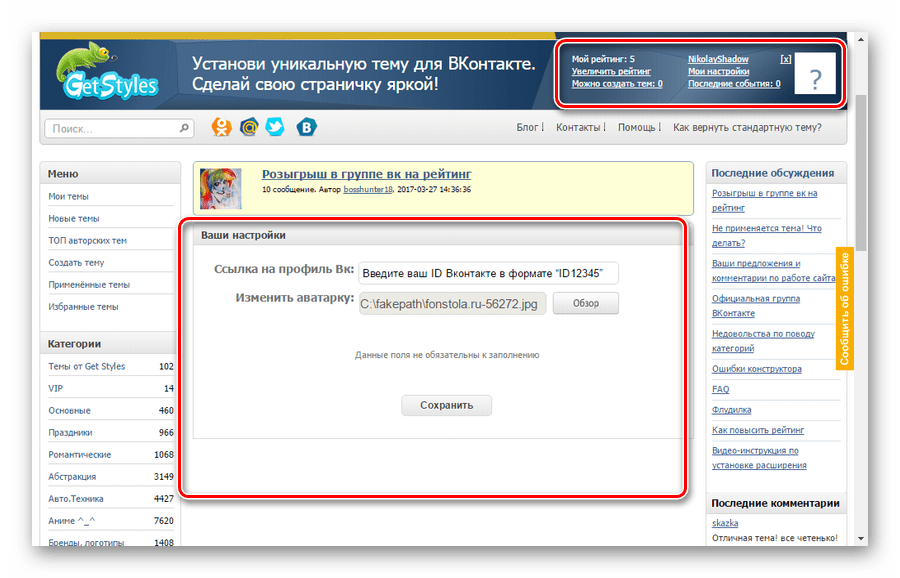Open Ошибки конструктора discussion
The width and height of the screenshot is (900, 578).
(757, 369)
